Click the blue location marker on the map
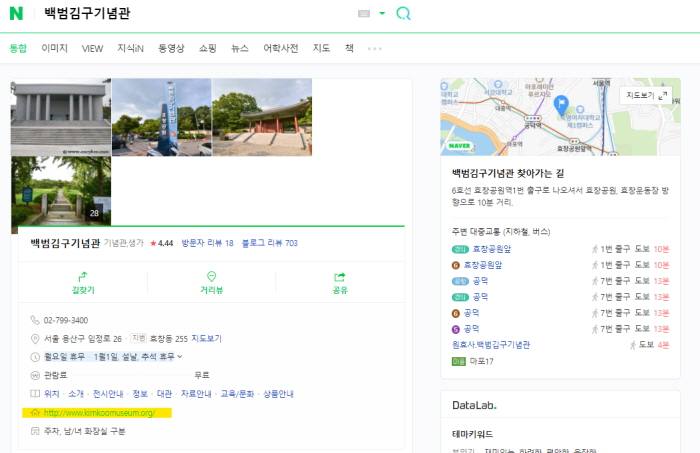This screenshot has width=700, height=453. pos(561,105)
